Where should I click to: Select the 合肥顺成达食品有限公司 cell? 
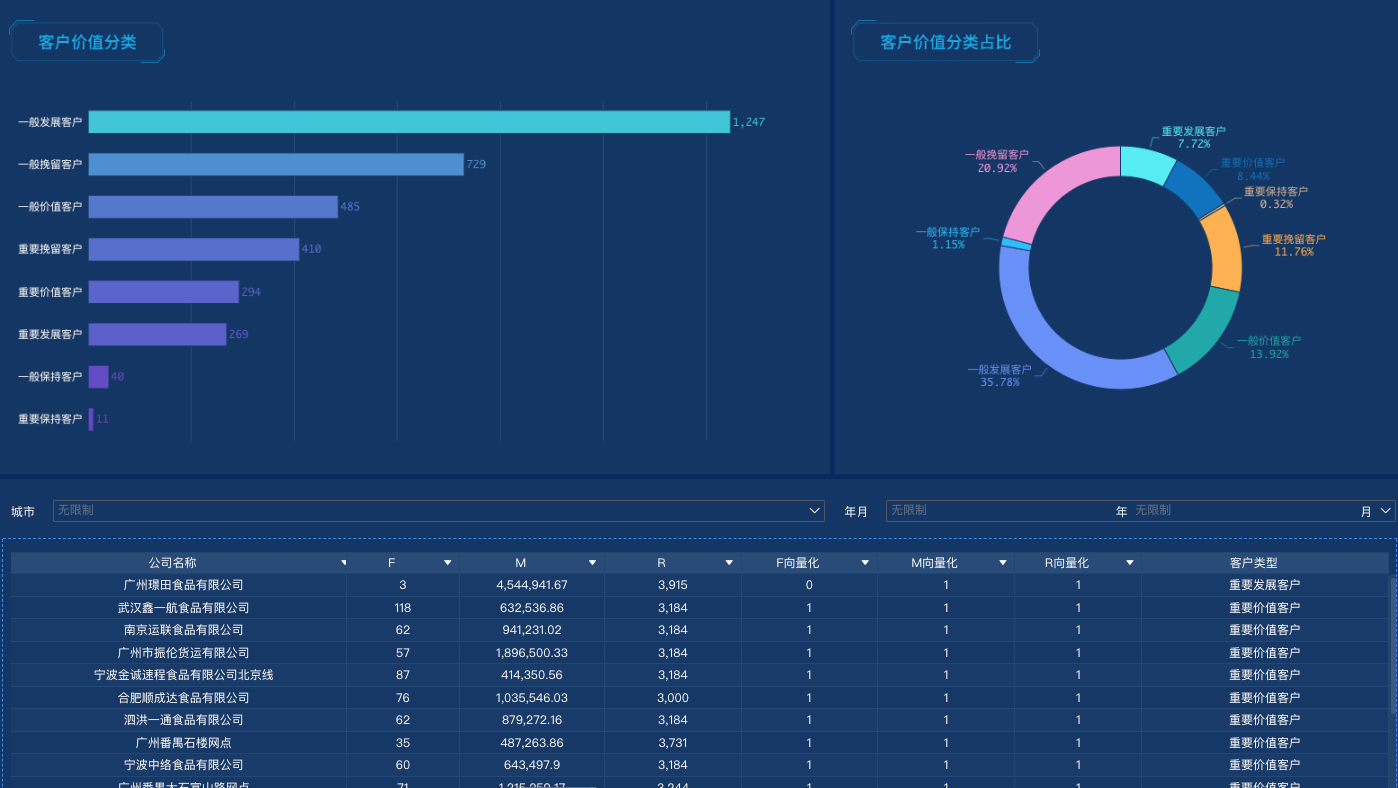(183, 698)
